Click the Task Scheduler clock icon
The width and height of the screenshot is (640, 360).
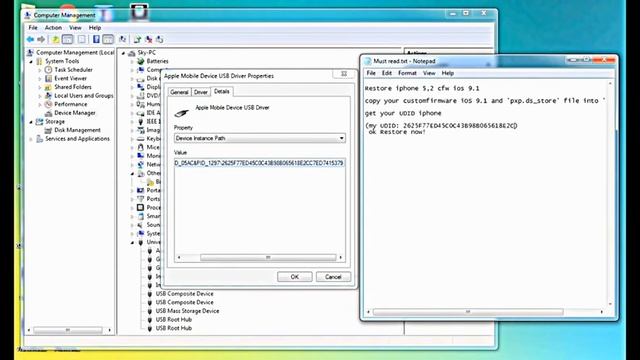48,70
